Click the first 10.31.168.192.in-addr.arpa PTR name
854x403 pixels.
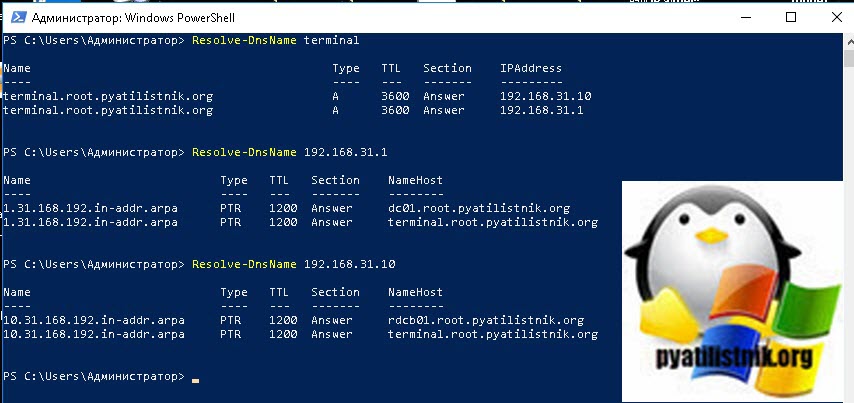pos(93,320)
